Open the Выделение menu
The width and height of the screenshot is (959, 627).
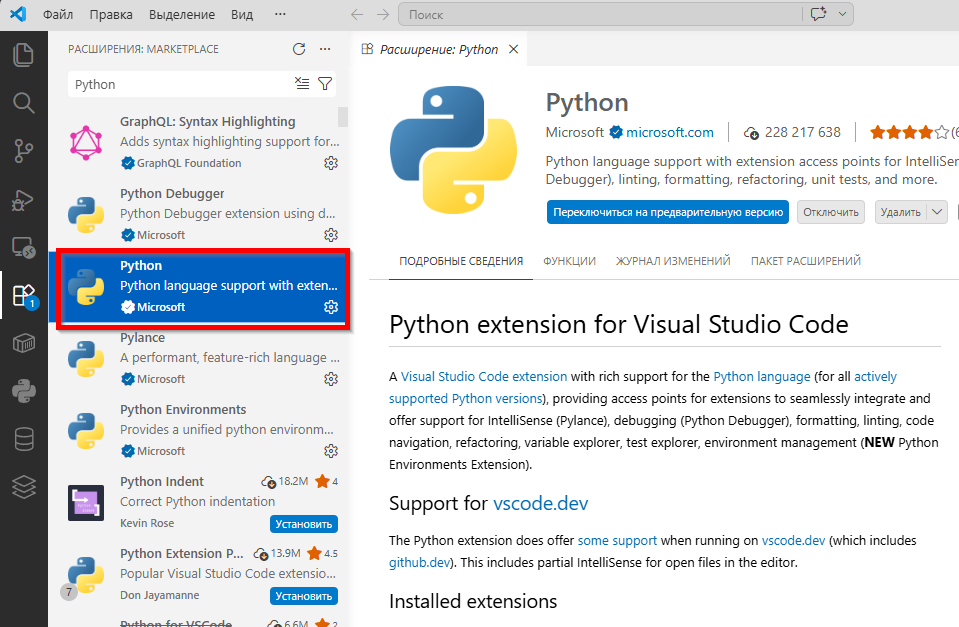point(182,15)
